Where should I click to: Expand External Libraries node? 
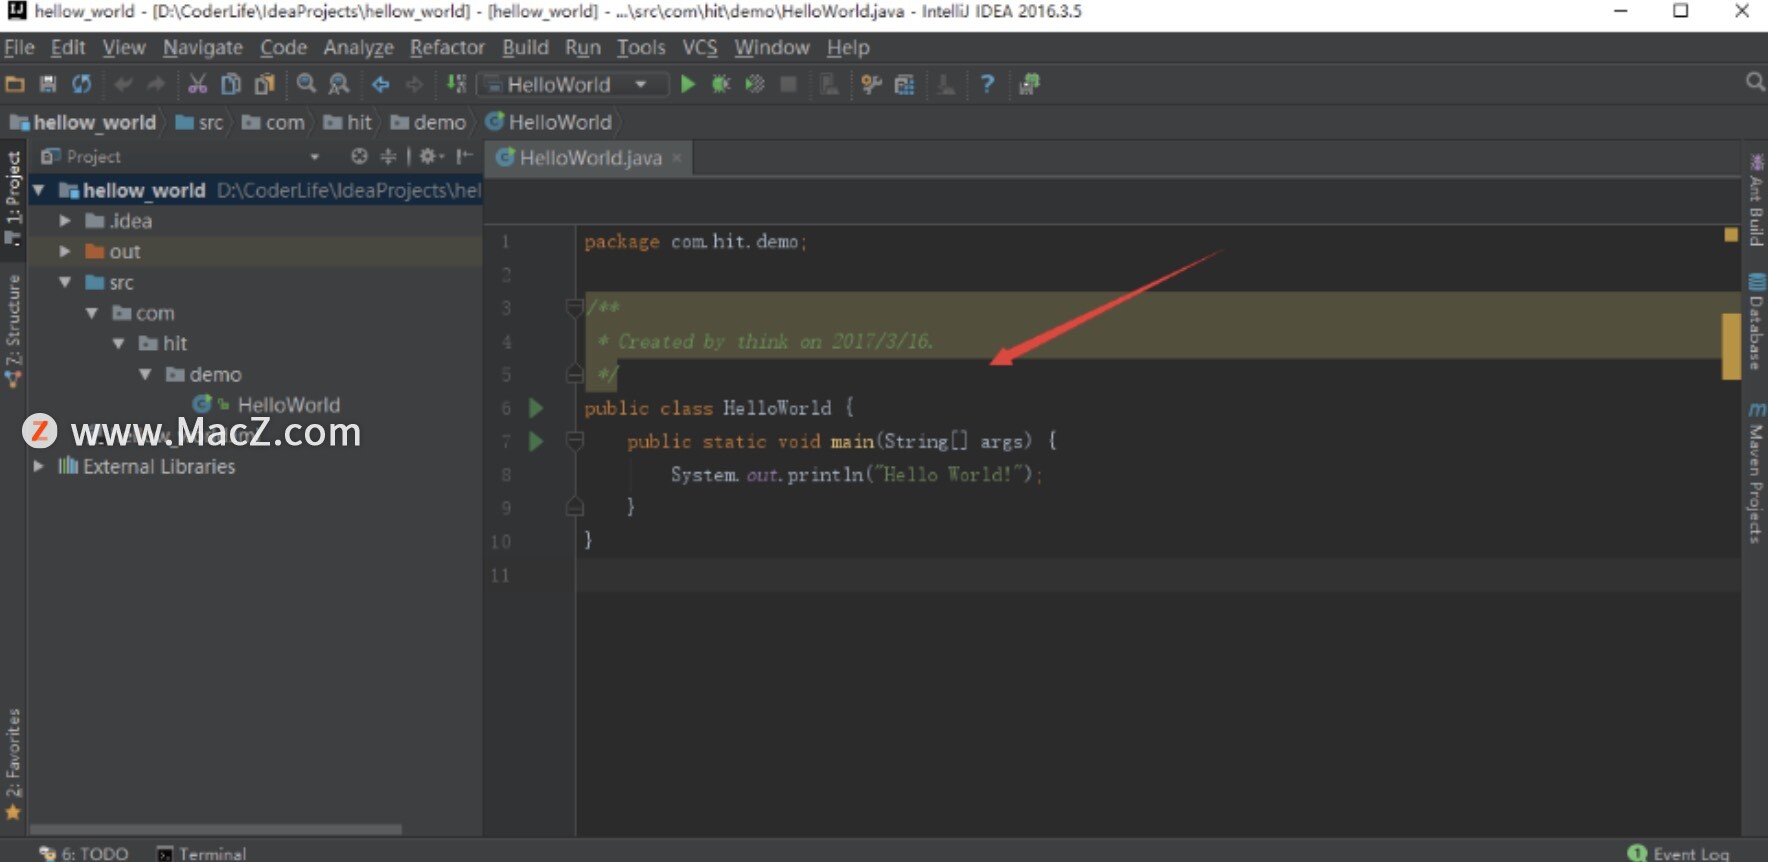coord(39,466)
